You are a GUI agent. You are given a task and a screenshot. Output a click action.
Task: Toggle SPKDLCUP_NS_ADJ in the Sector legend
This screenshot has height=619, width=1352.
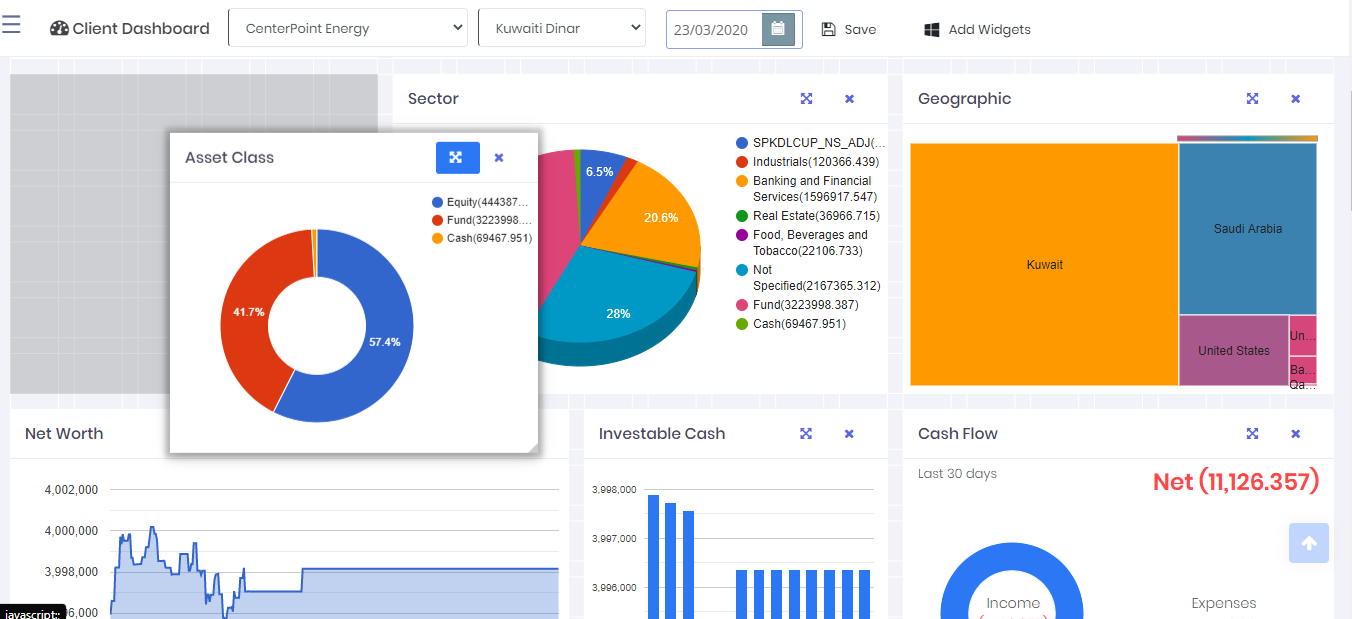click(811, 143)
